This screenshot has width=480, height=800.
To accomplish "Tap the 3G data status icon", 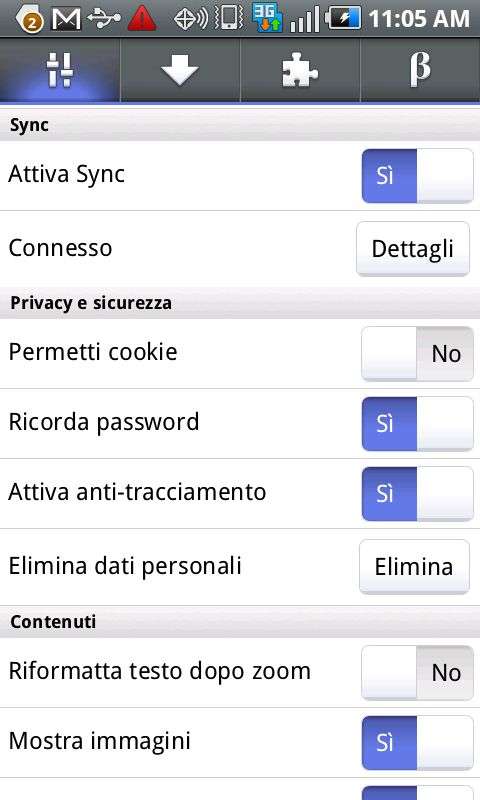I will pos(267,18).
